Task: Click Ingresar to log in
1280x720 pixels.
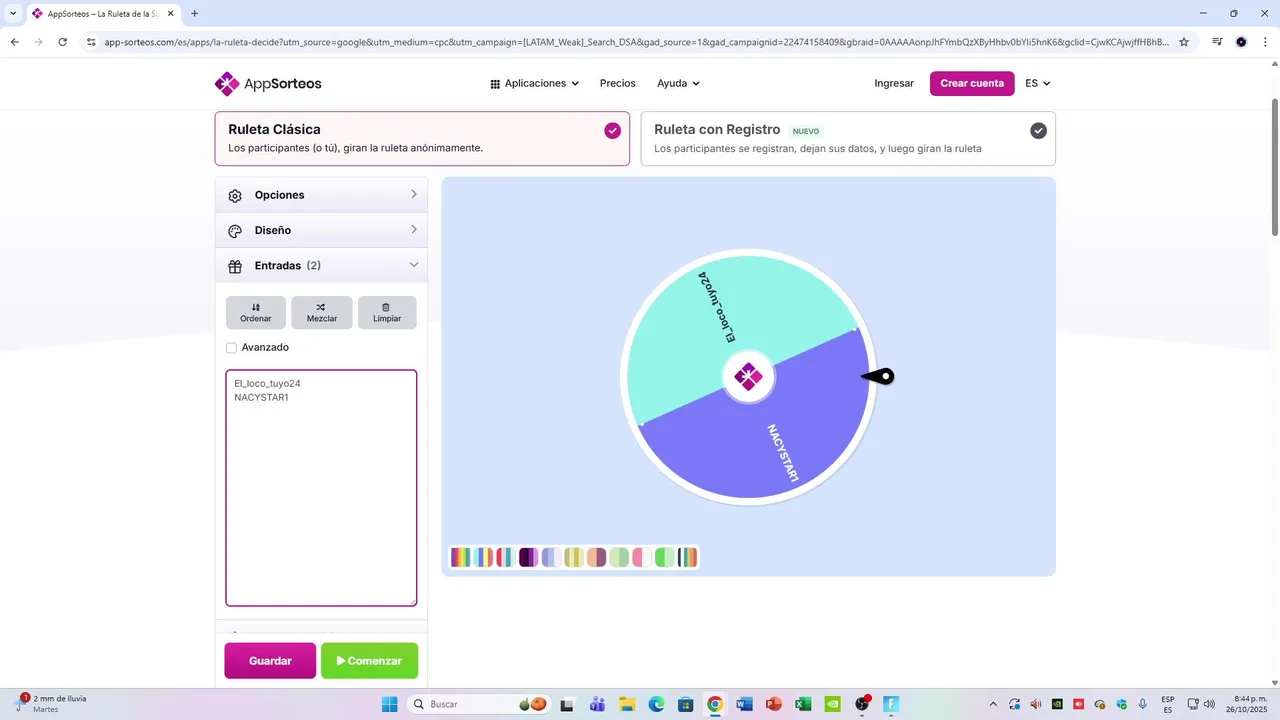Action: pos(894,84)
